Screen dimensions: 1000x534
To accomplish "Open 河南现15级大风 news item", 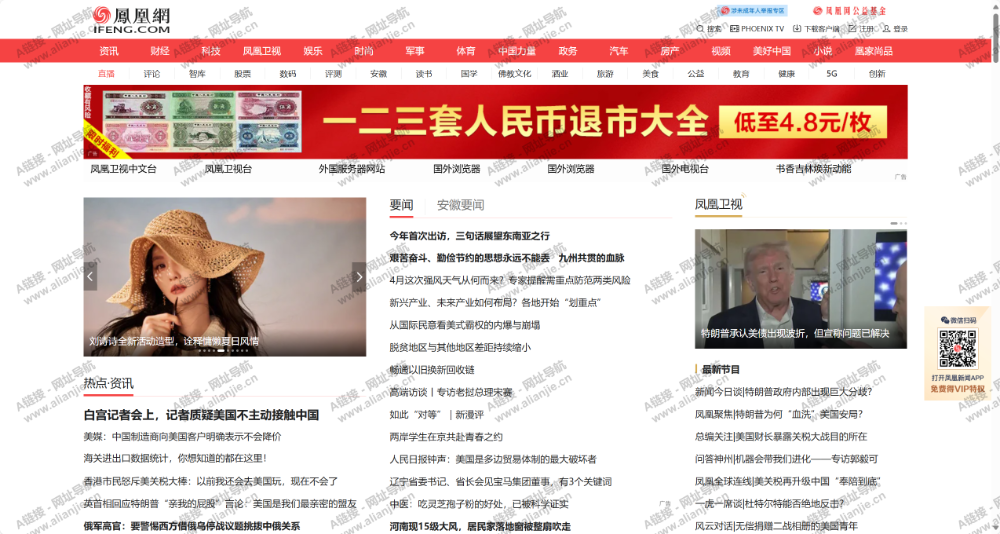I will click(x=480, y=526).
